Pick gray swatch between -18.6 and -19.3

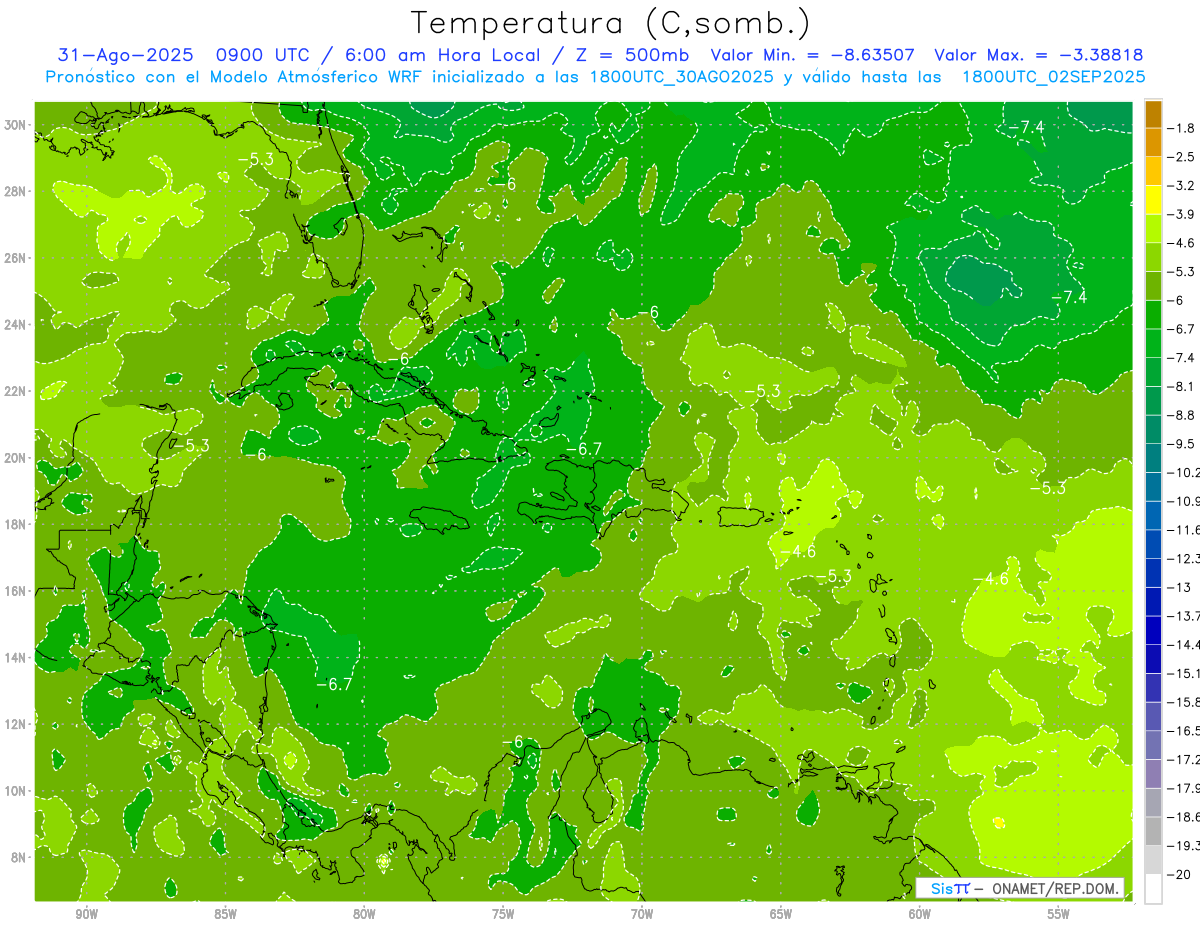click(1153, 830)
